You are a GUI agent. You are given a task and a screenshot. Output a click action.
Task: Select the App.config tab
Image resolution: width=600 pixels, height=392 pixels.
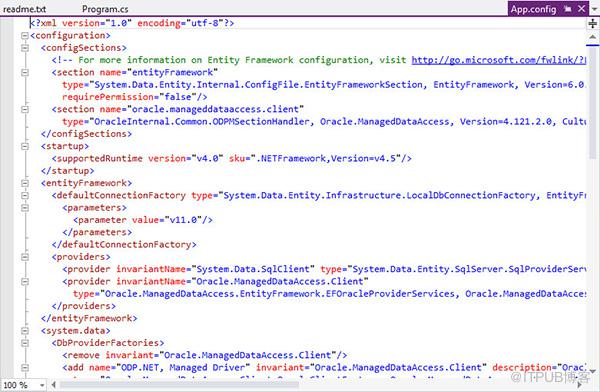coord(533,9)
